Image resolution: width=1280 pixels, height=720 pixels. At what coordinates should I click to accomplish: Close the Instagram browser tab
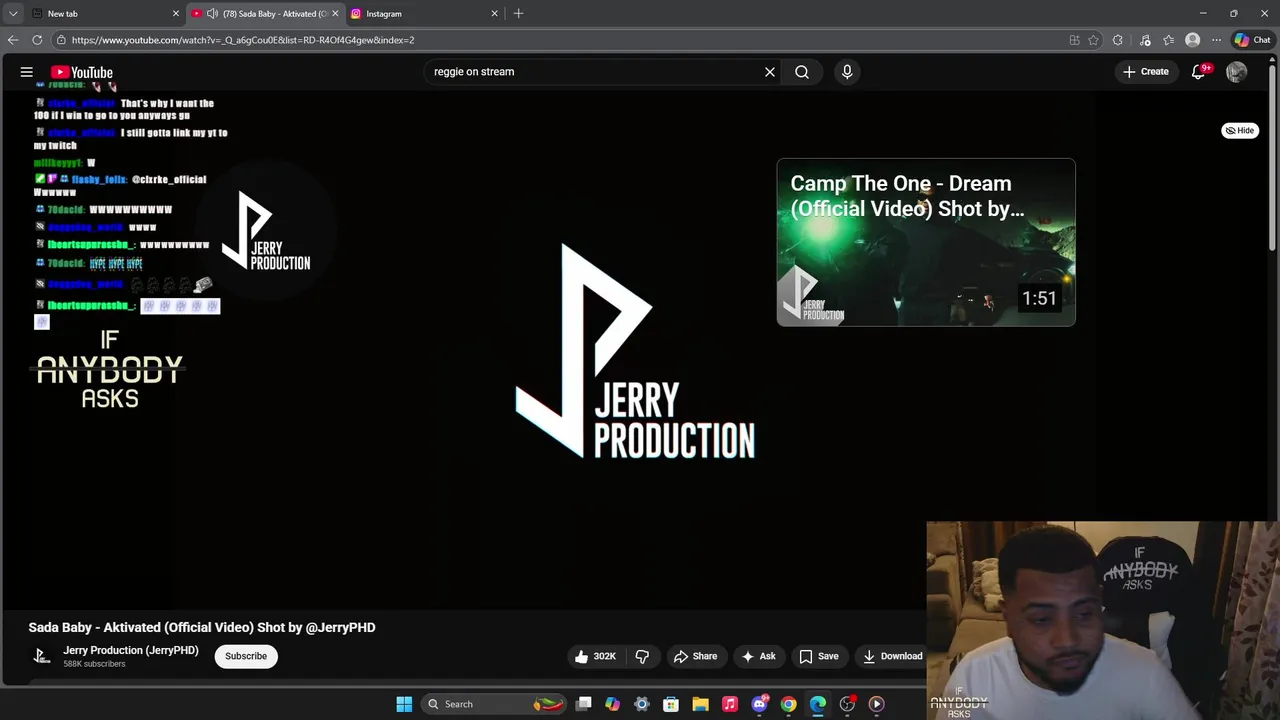pos(494,14)
